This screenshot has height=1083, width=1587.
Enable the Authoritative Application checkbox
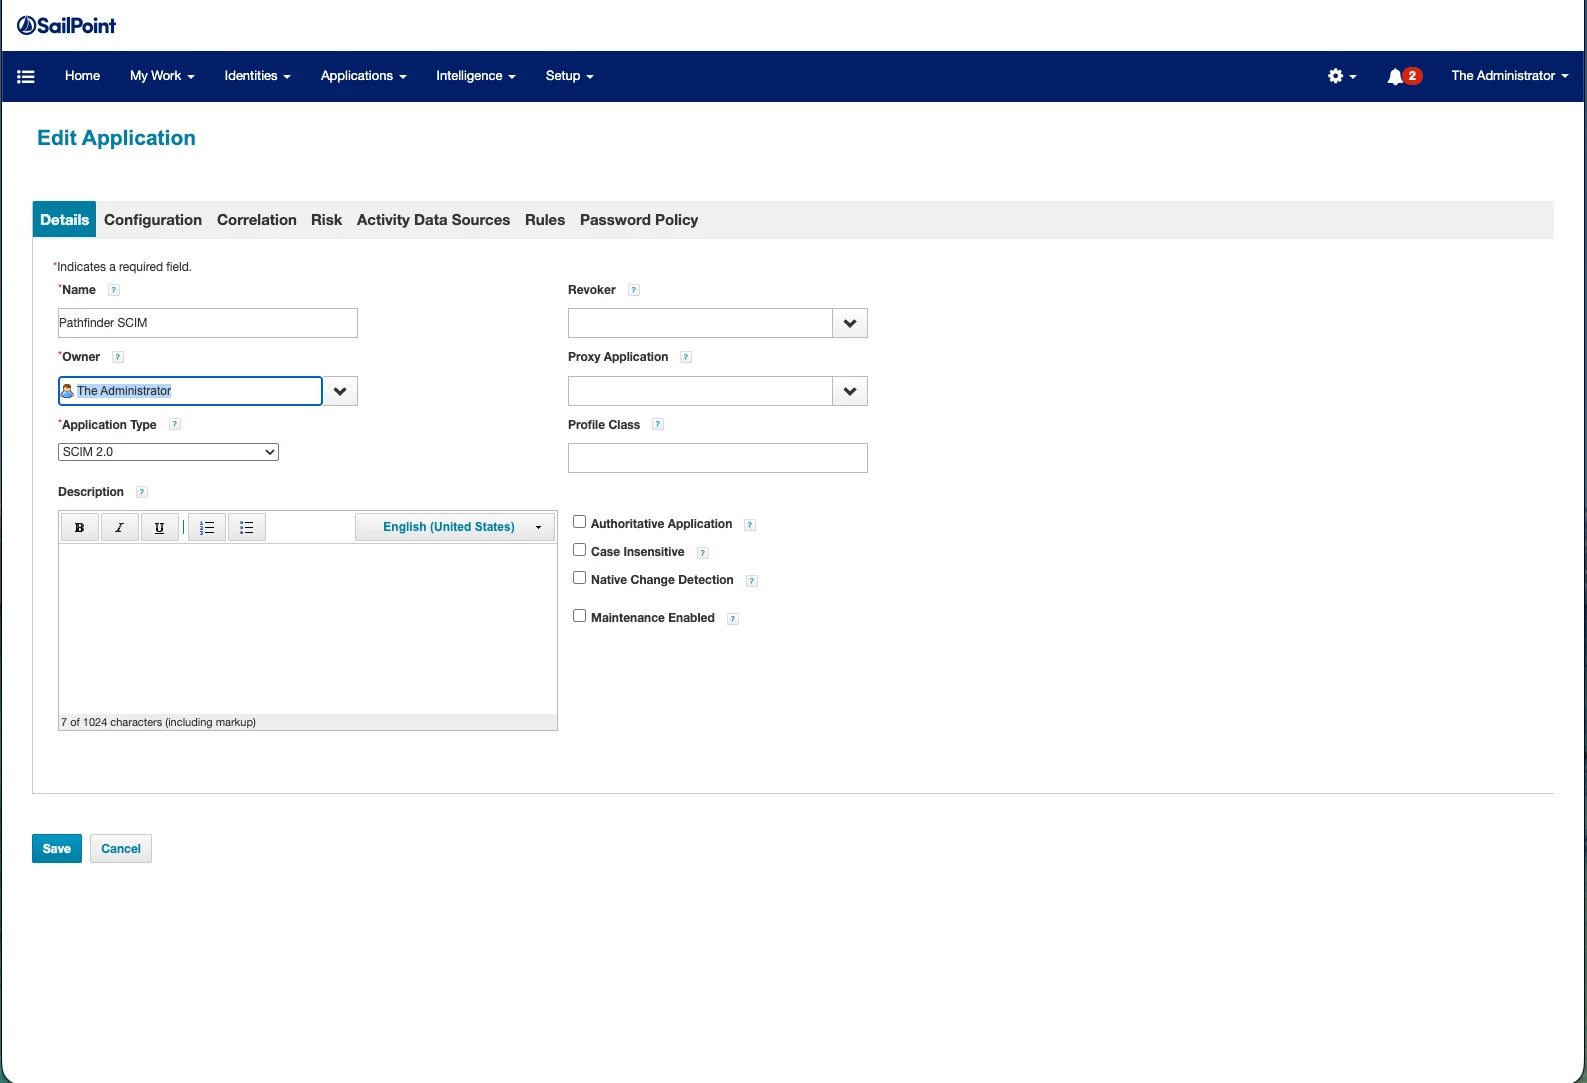pos(579,522)
